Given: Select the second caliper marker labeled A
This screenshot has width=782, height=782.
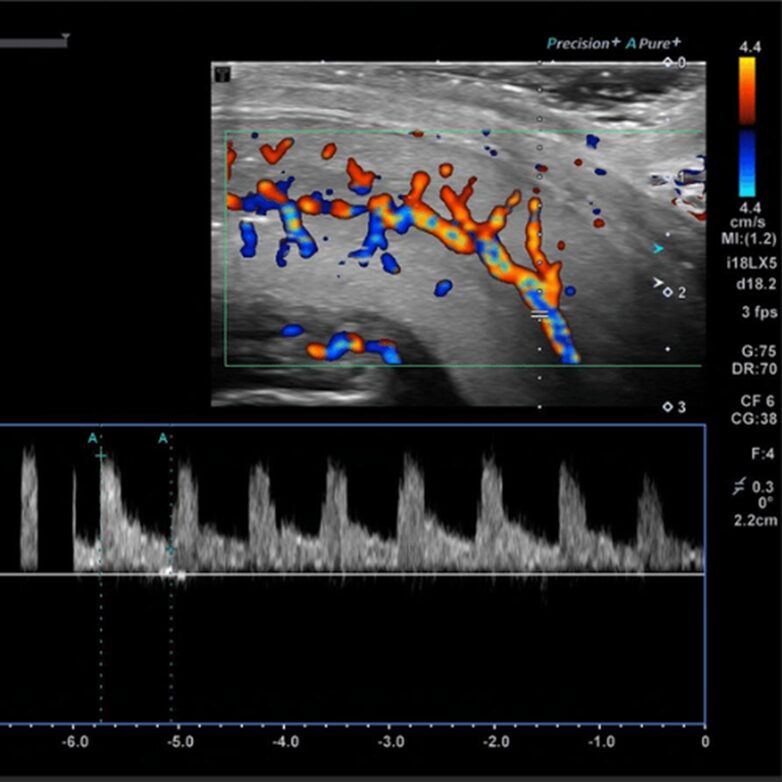Looking at the screenshot, I should [163, 438].
